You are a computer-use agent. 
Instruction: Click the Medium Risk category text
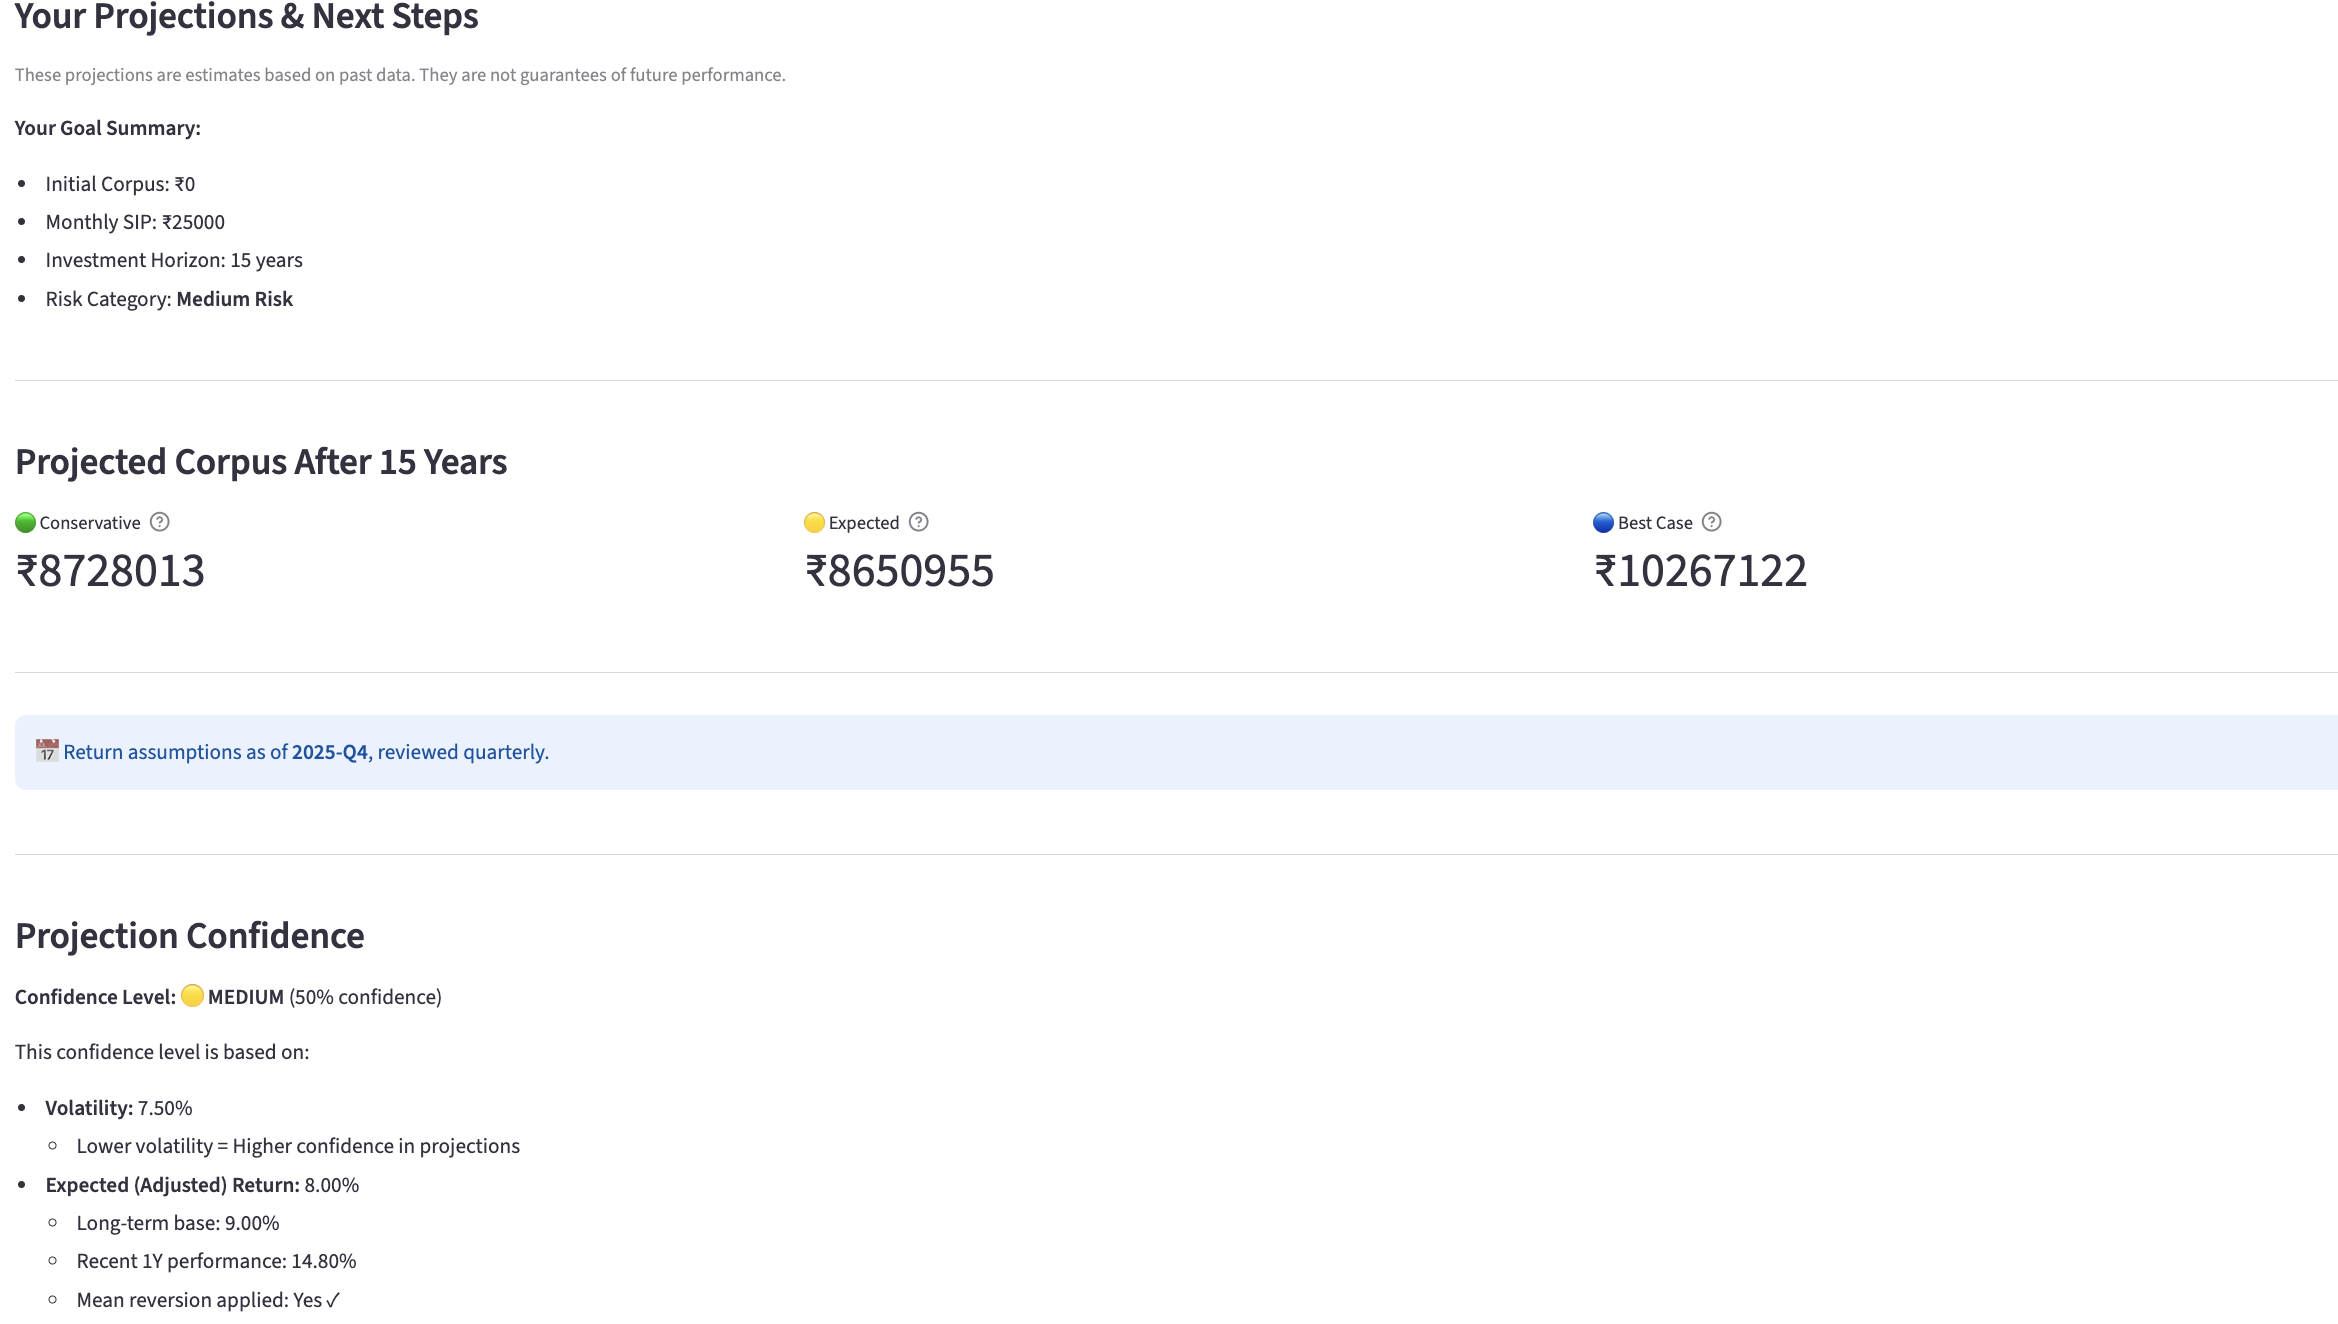235,299
